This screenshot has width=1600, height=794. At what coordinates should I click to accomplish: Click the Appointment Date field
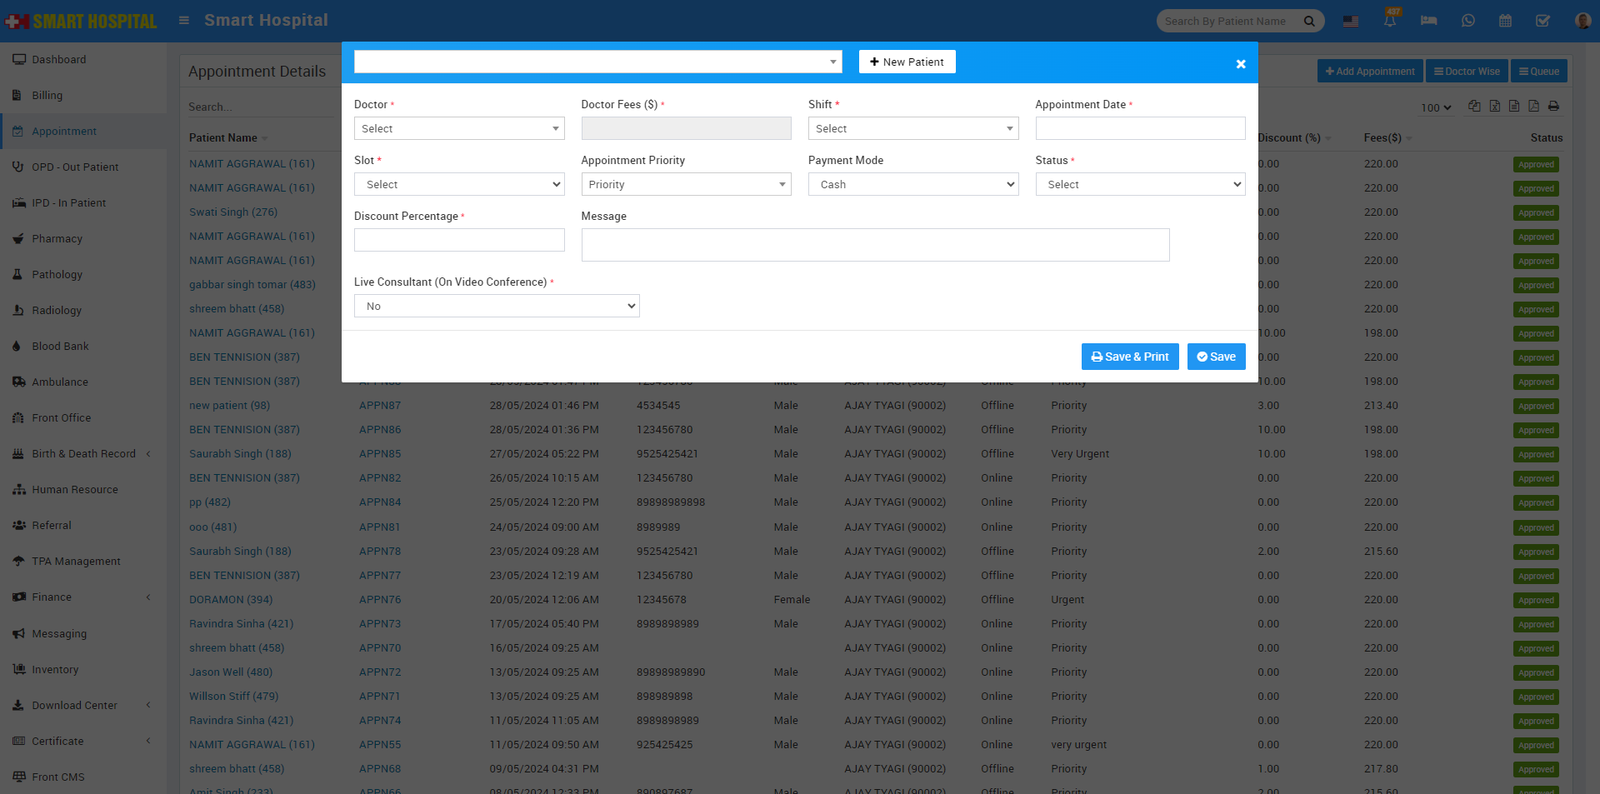click(1140, 129)
